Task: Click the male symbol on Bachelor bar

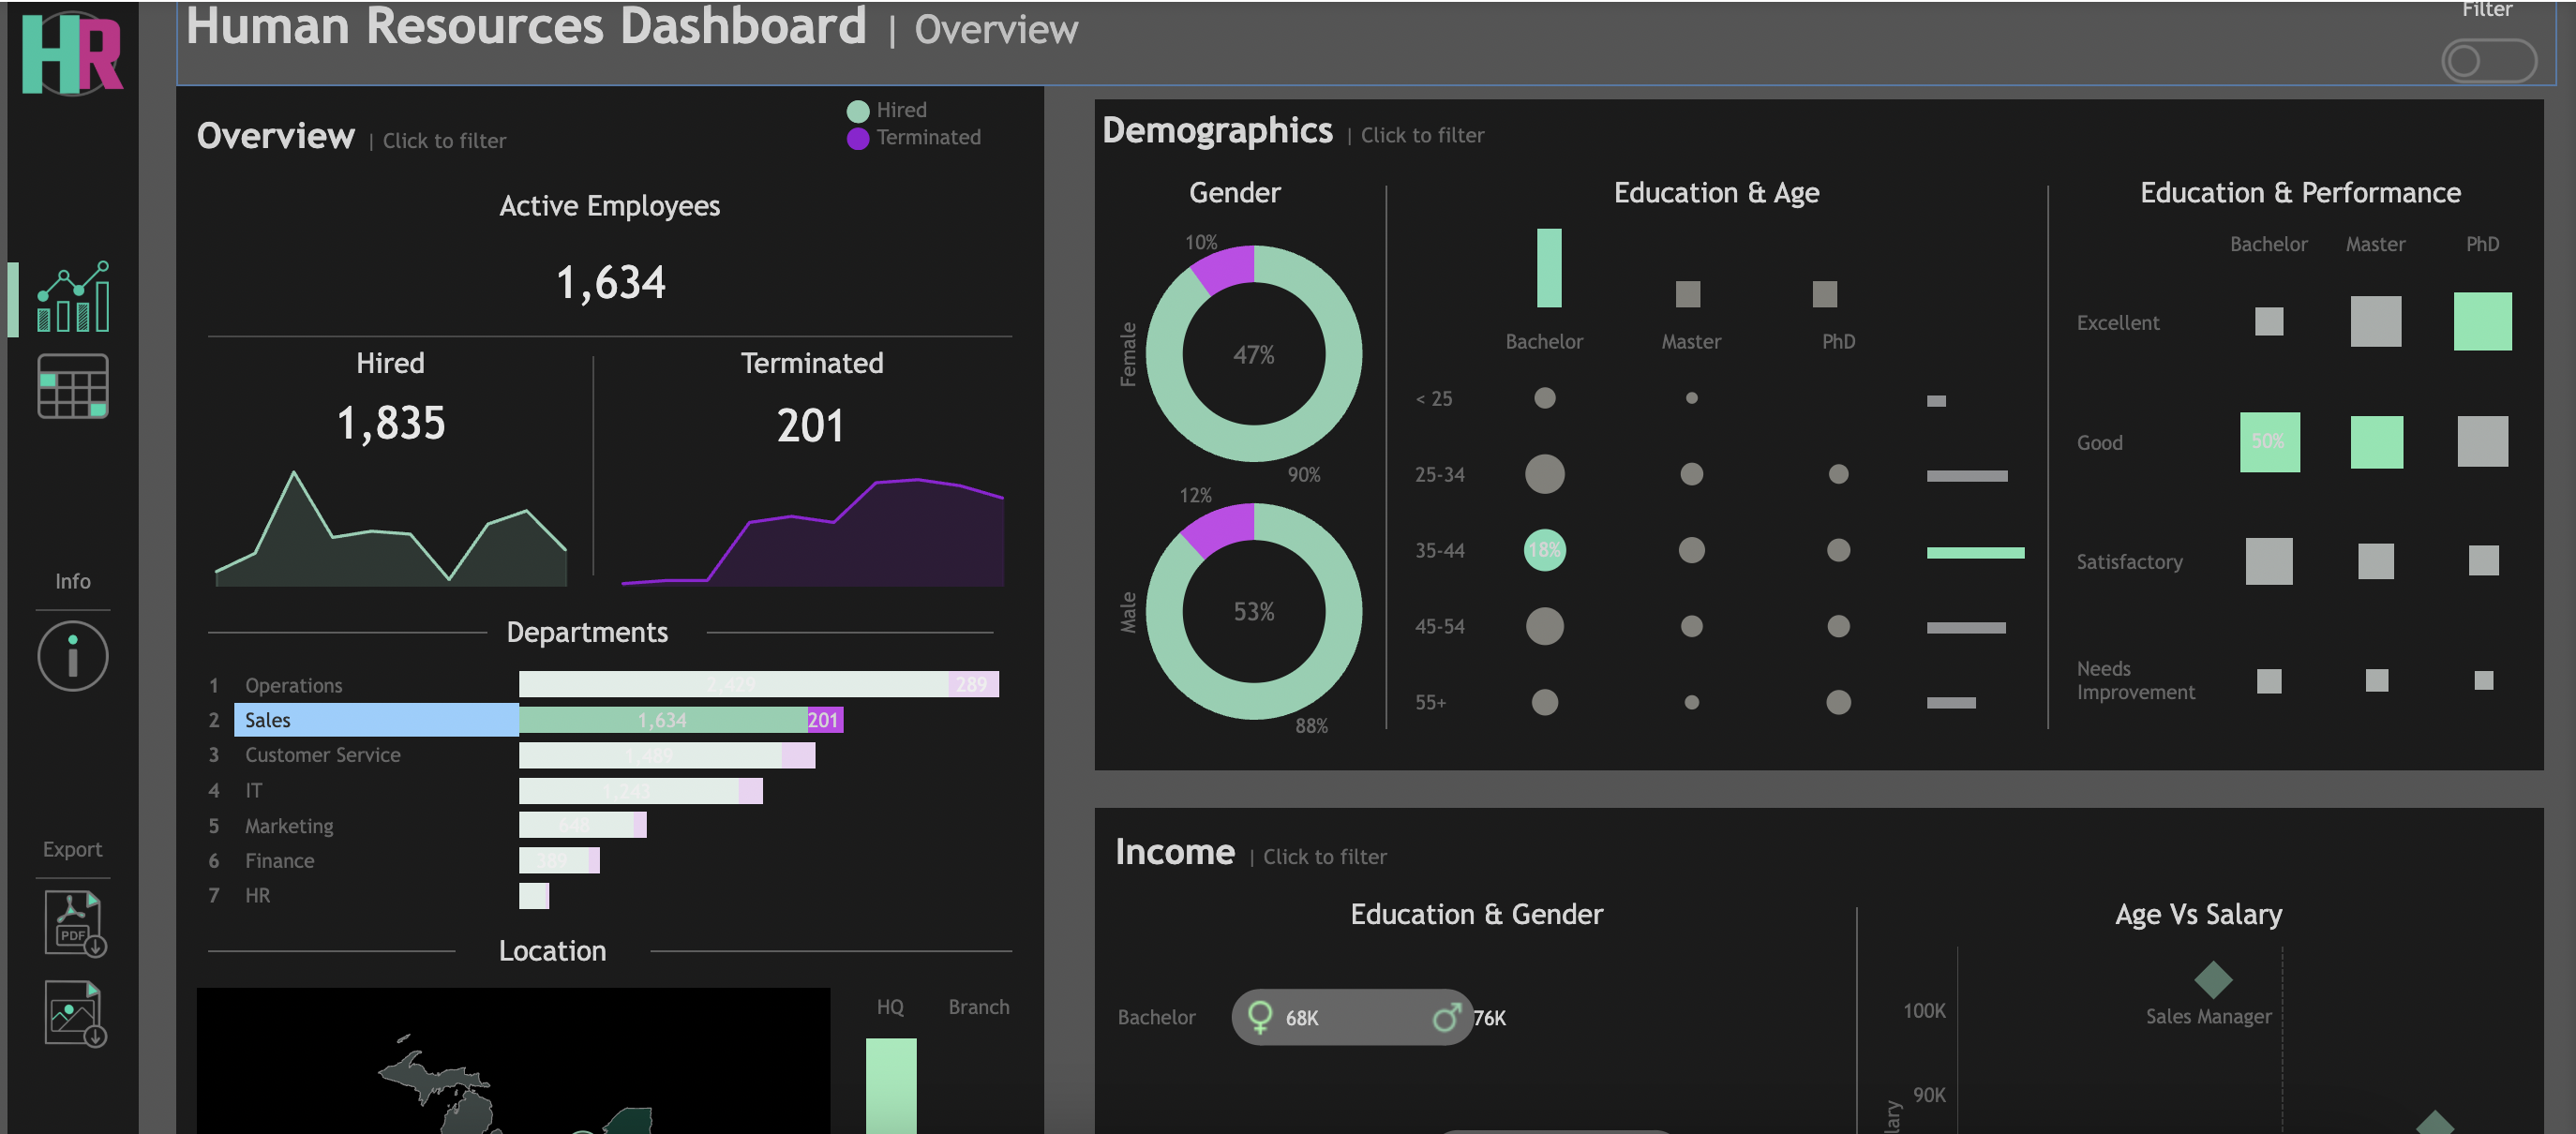Action: click(1446, 1017)
